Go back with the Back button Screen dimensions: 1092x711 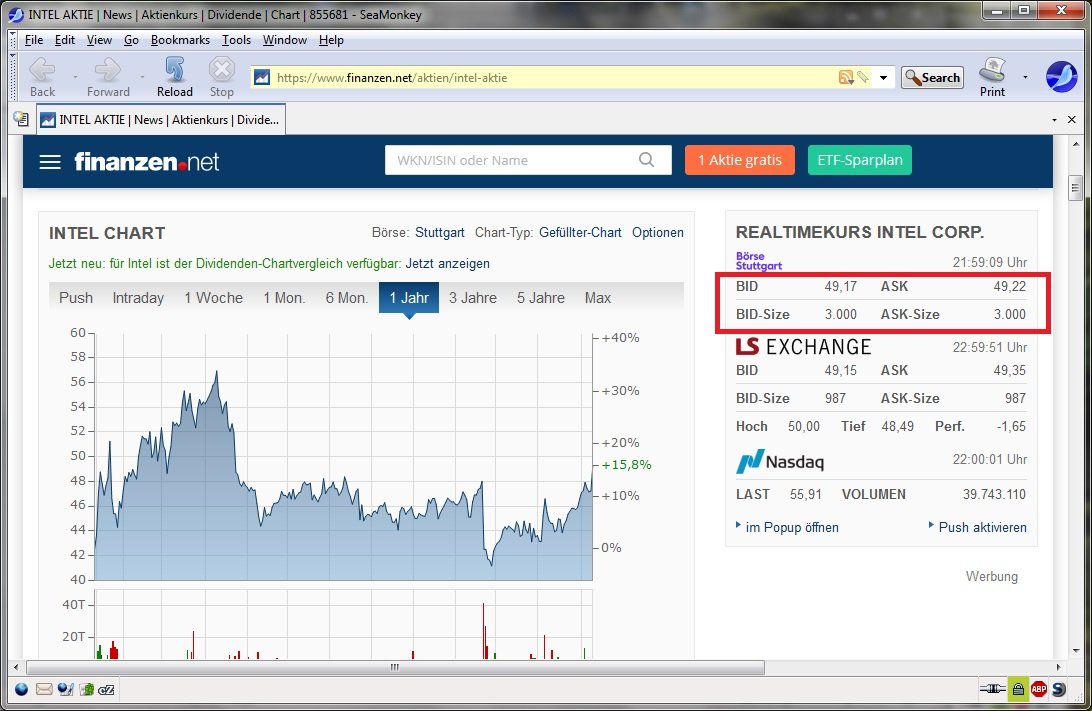coord(42,77)
